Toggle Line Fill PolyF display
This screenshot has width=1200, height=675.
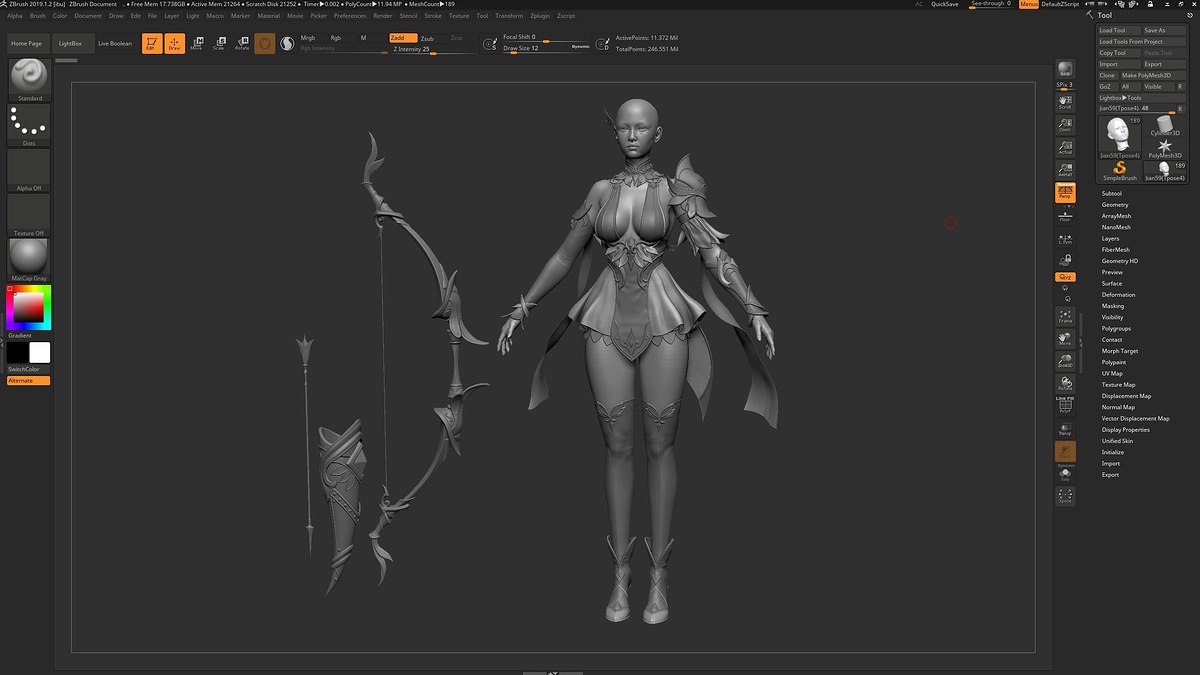[x=1066, y=404]
